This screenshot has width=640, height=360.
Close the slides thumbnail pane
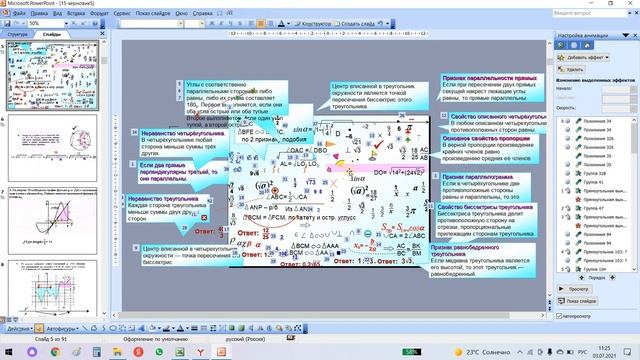click(102, 34)
